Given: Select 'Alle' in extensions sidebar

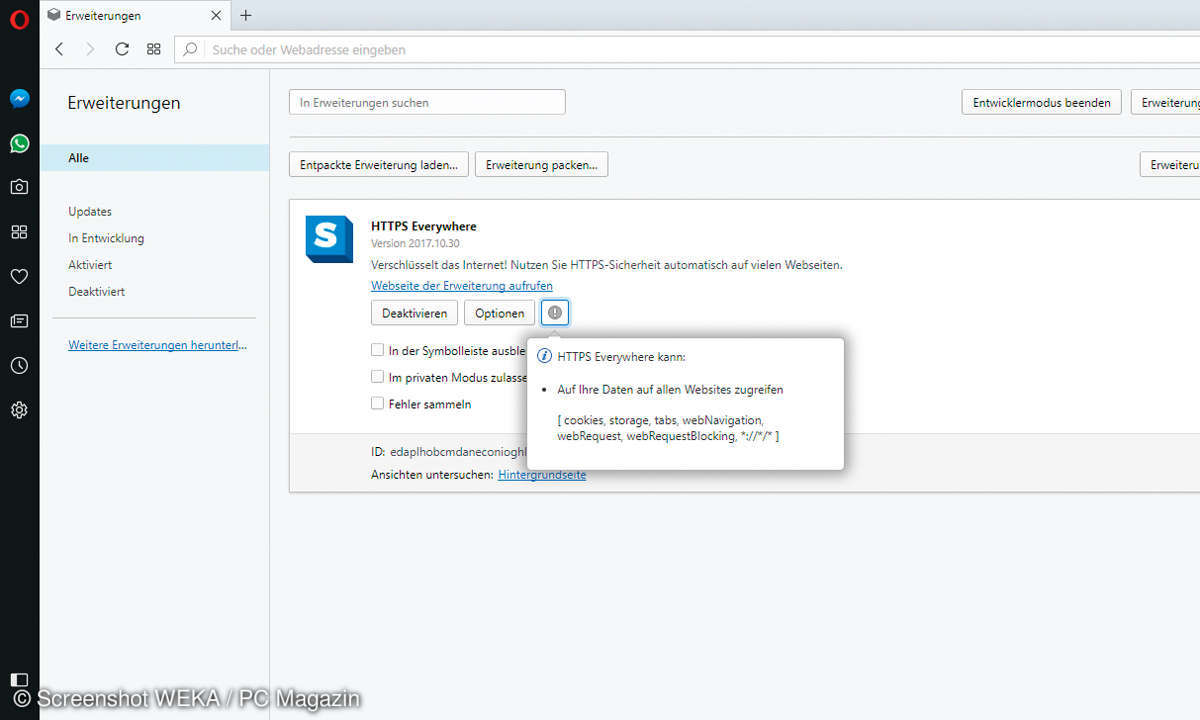Looking at the screenshot, I should pos(154,158).
